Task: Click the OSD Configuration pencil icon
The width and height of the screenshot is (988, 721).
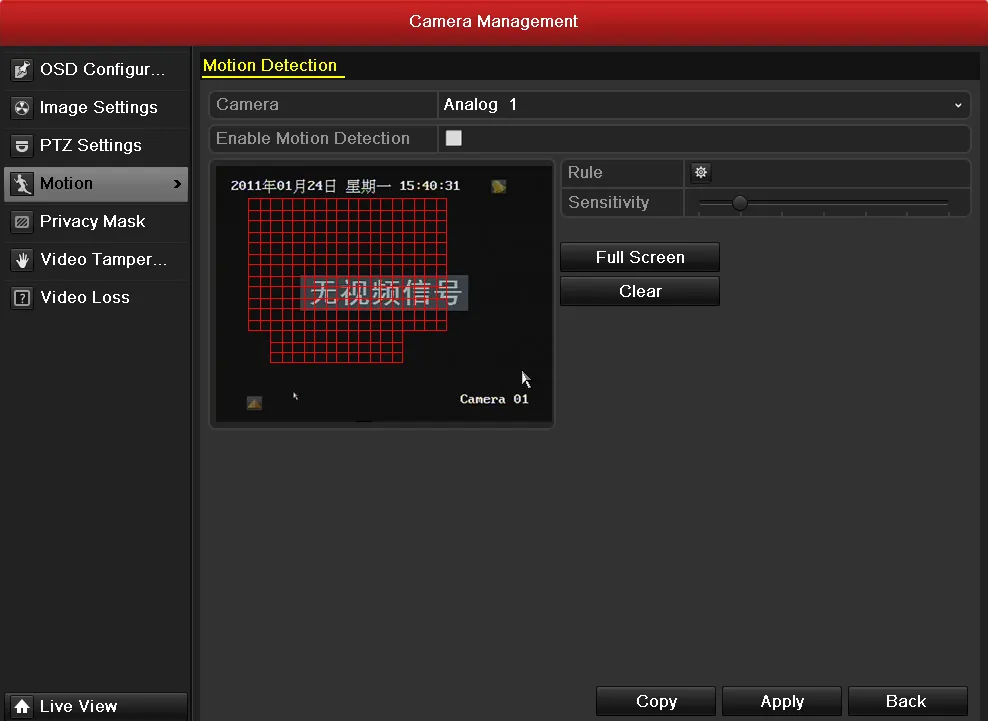Action: [x=22, y=70]
